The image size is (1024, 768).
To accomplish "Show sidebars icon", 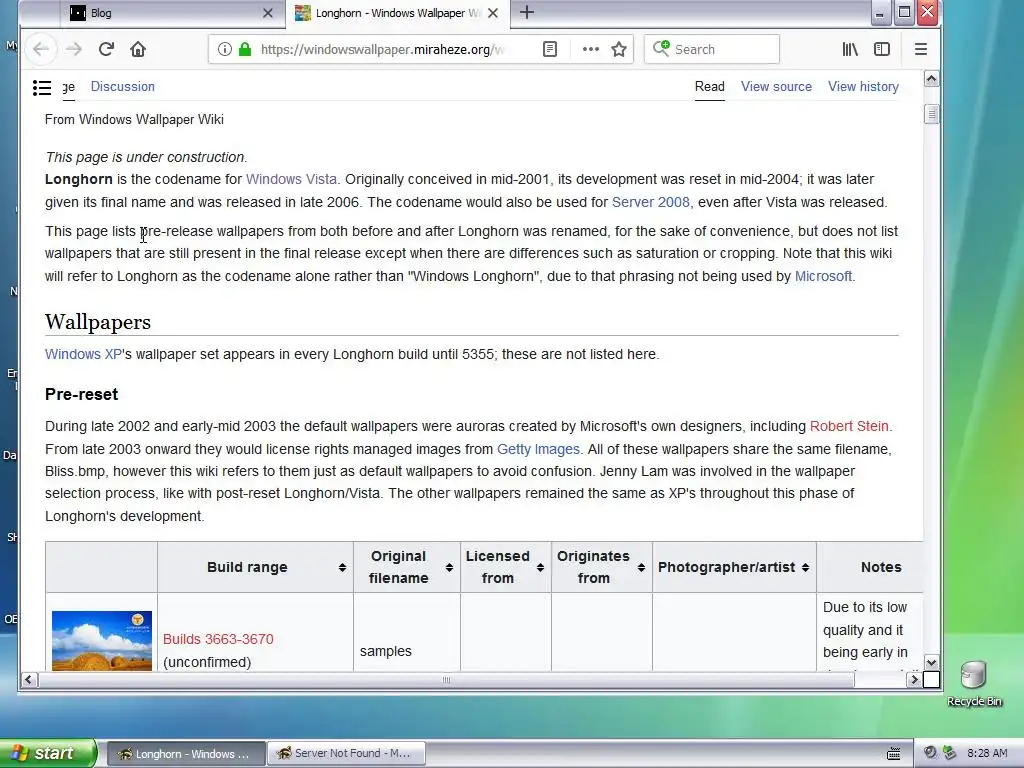I will (882, 49).
